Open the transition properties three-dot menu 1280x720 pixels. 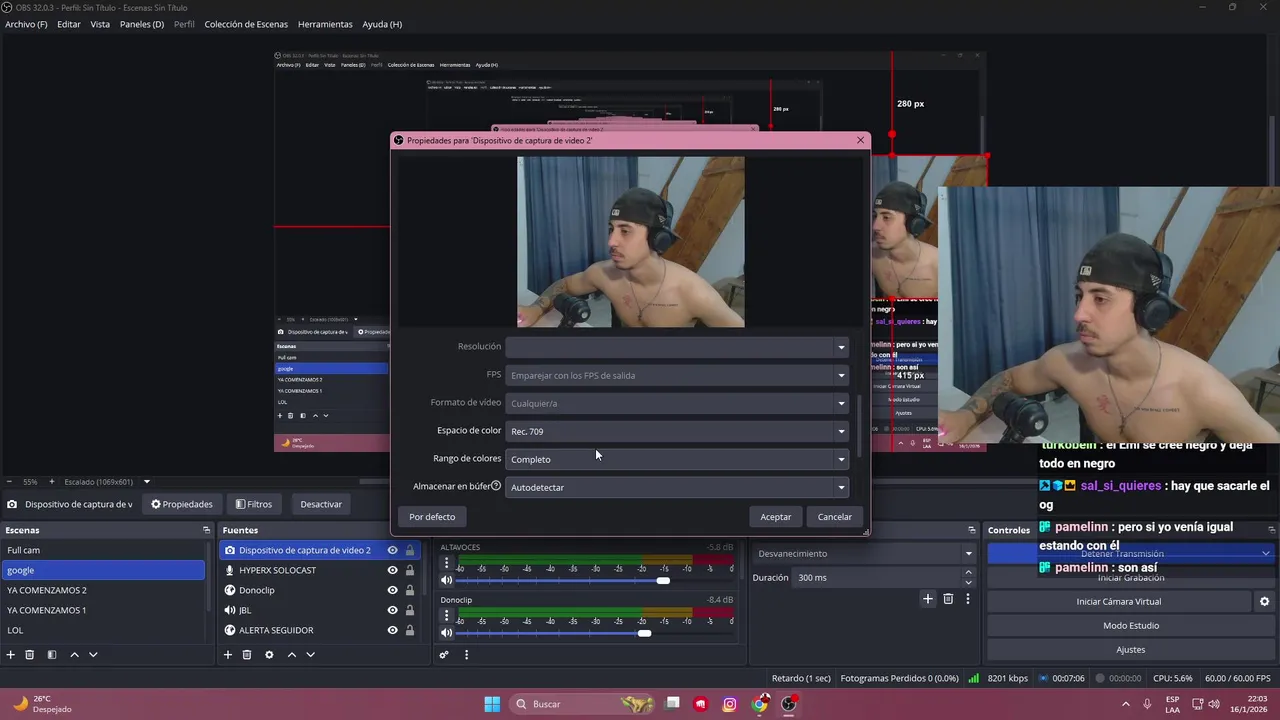pyautogui.click(x=967, y=599)
